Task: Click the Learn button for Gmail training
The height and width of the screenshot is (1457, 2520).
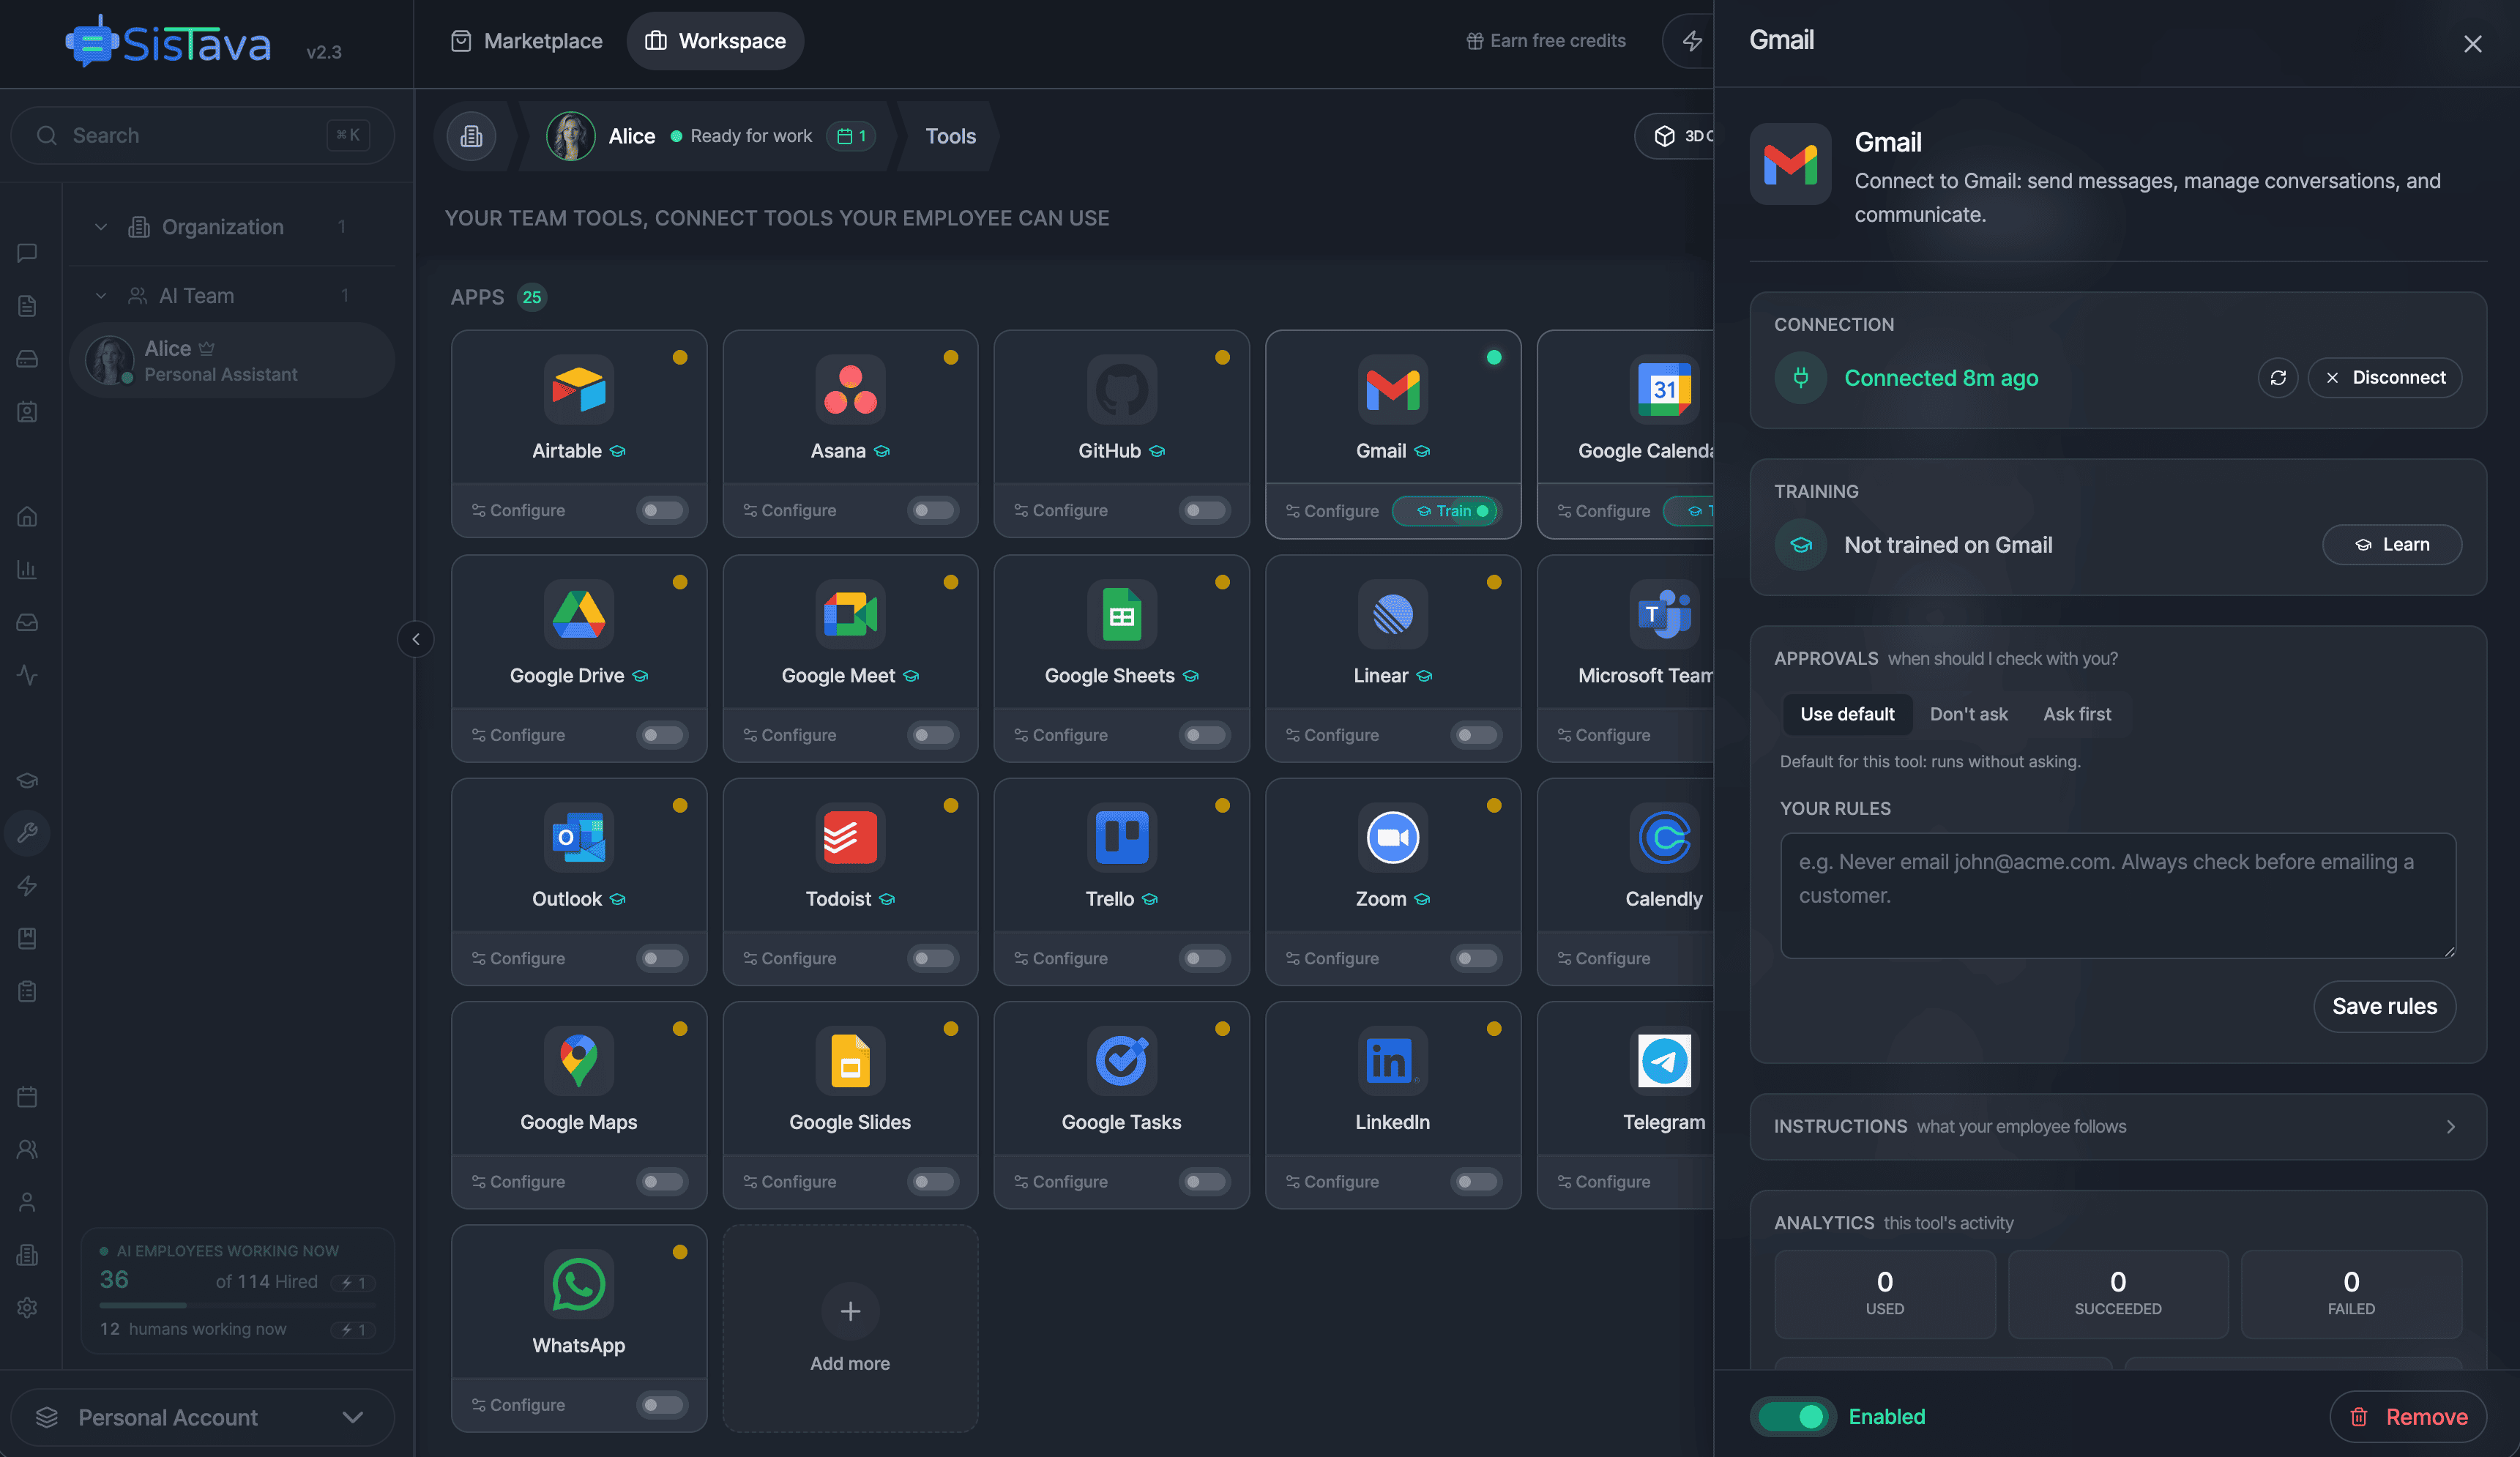Action: 2391,545
